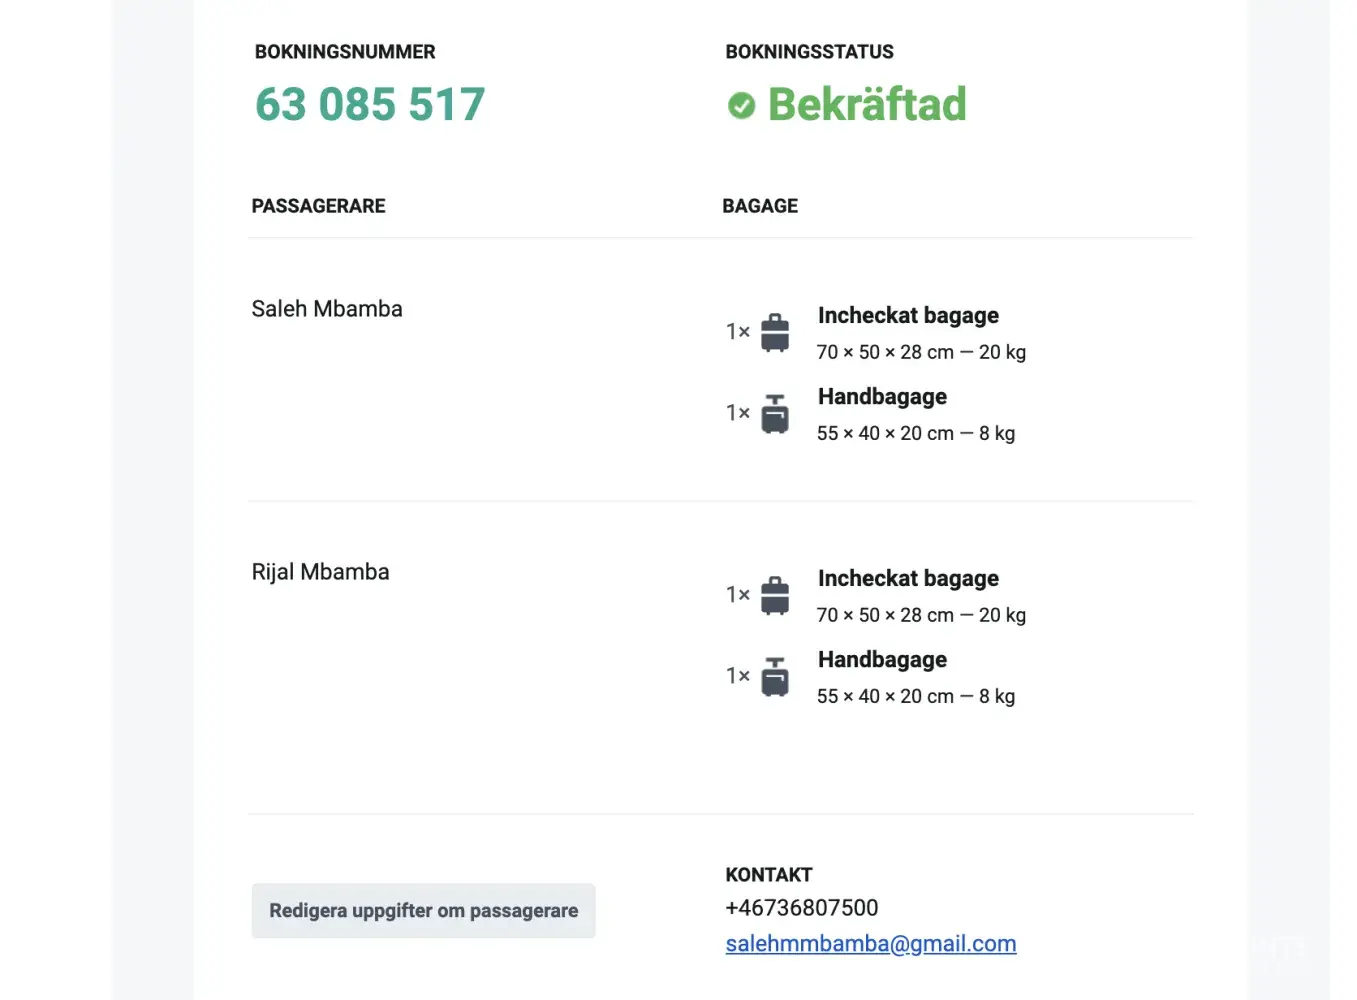Image resolution: width=1357 pixels, height=1000 pixels.
Task: Click Saleh's 70 × 50 × 28 cm dimensions
Action: tap(885, 352)
